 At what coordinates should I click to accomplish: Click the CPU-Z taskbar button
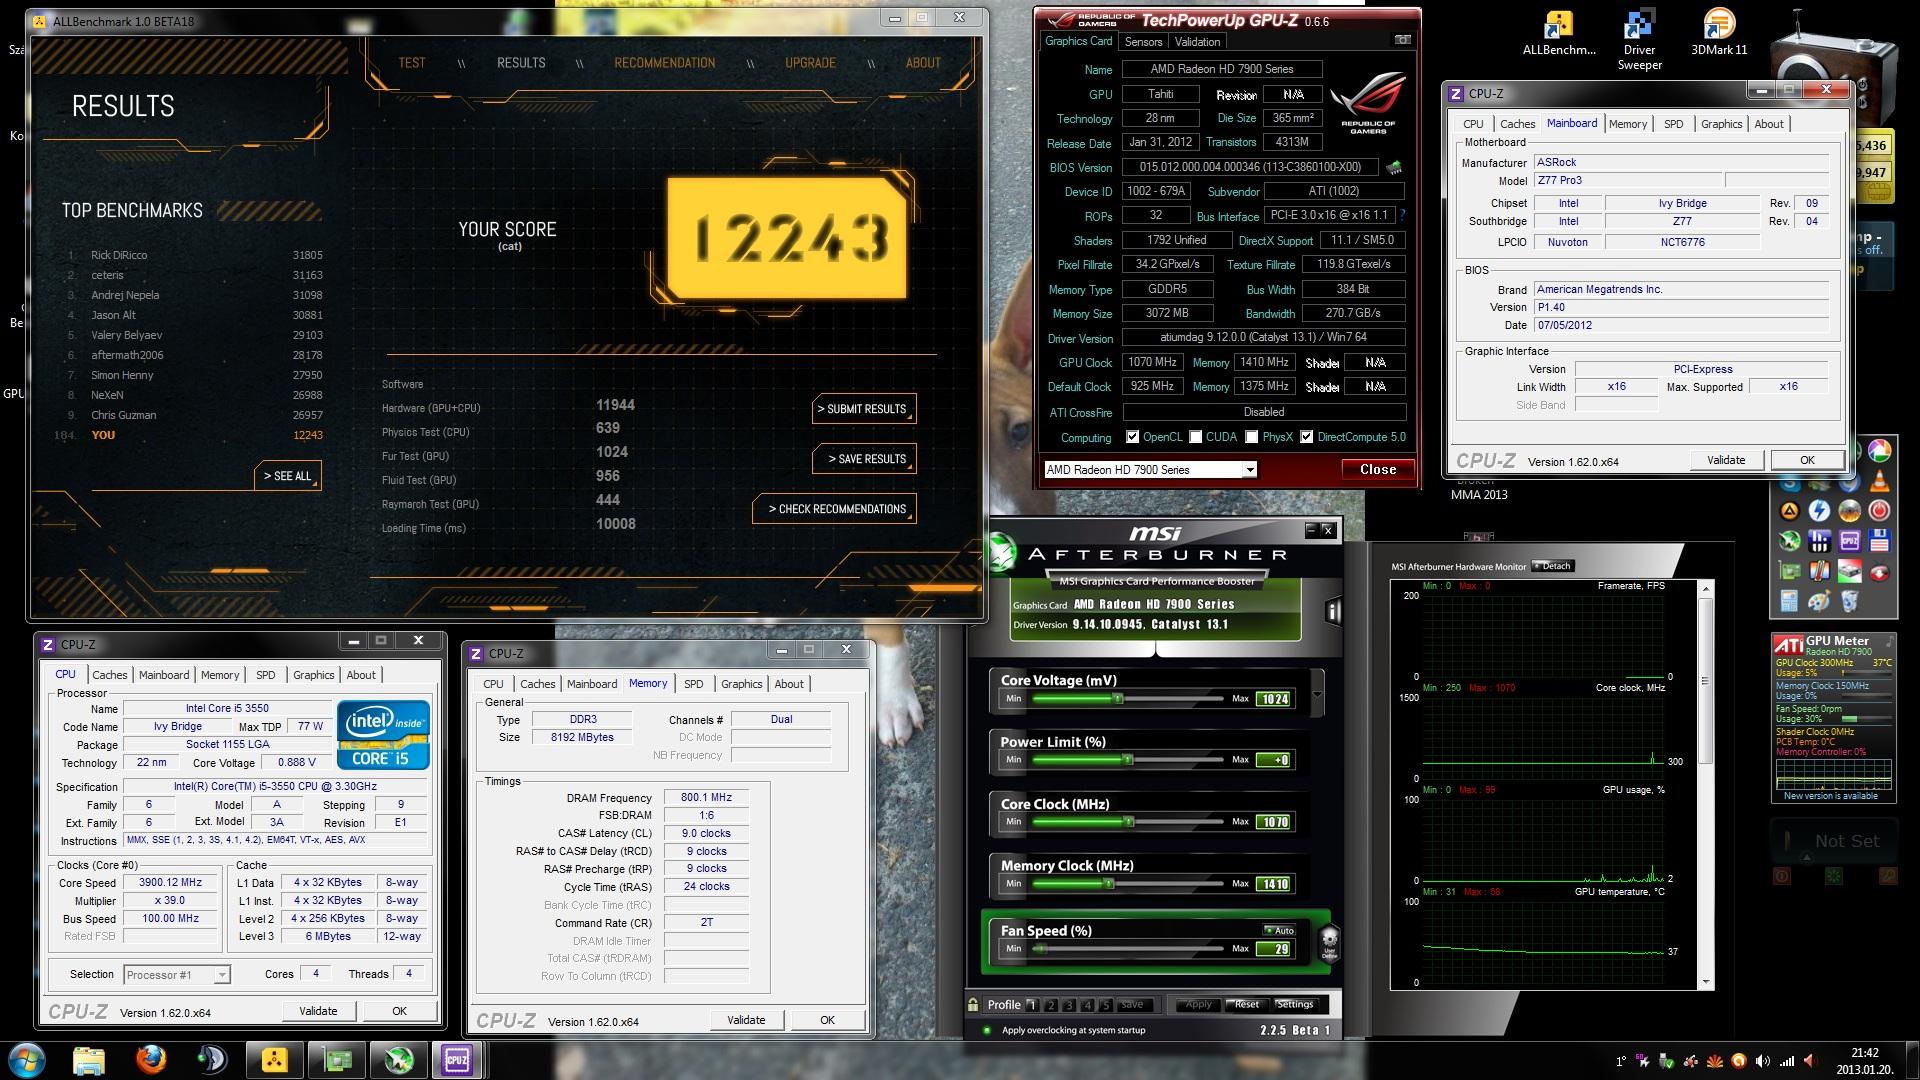pos(456,1060)
